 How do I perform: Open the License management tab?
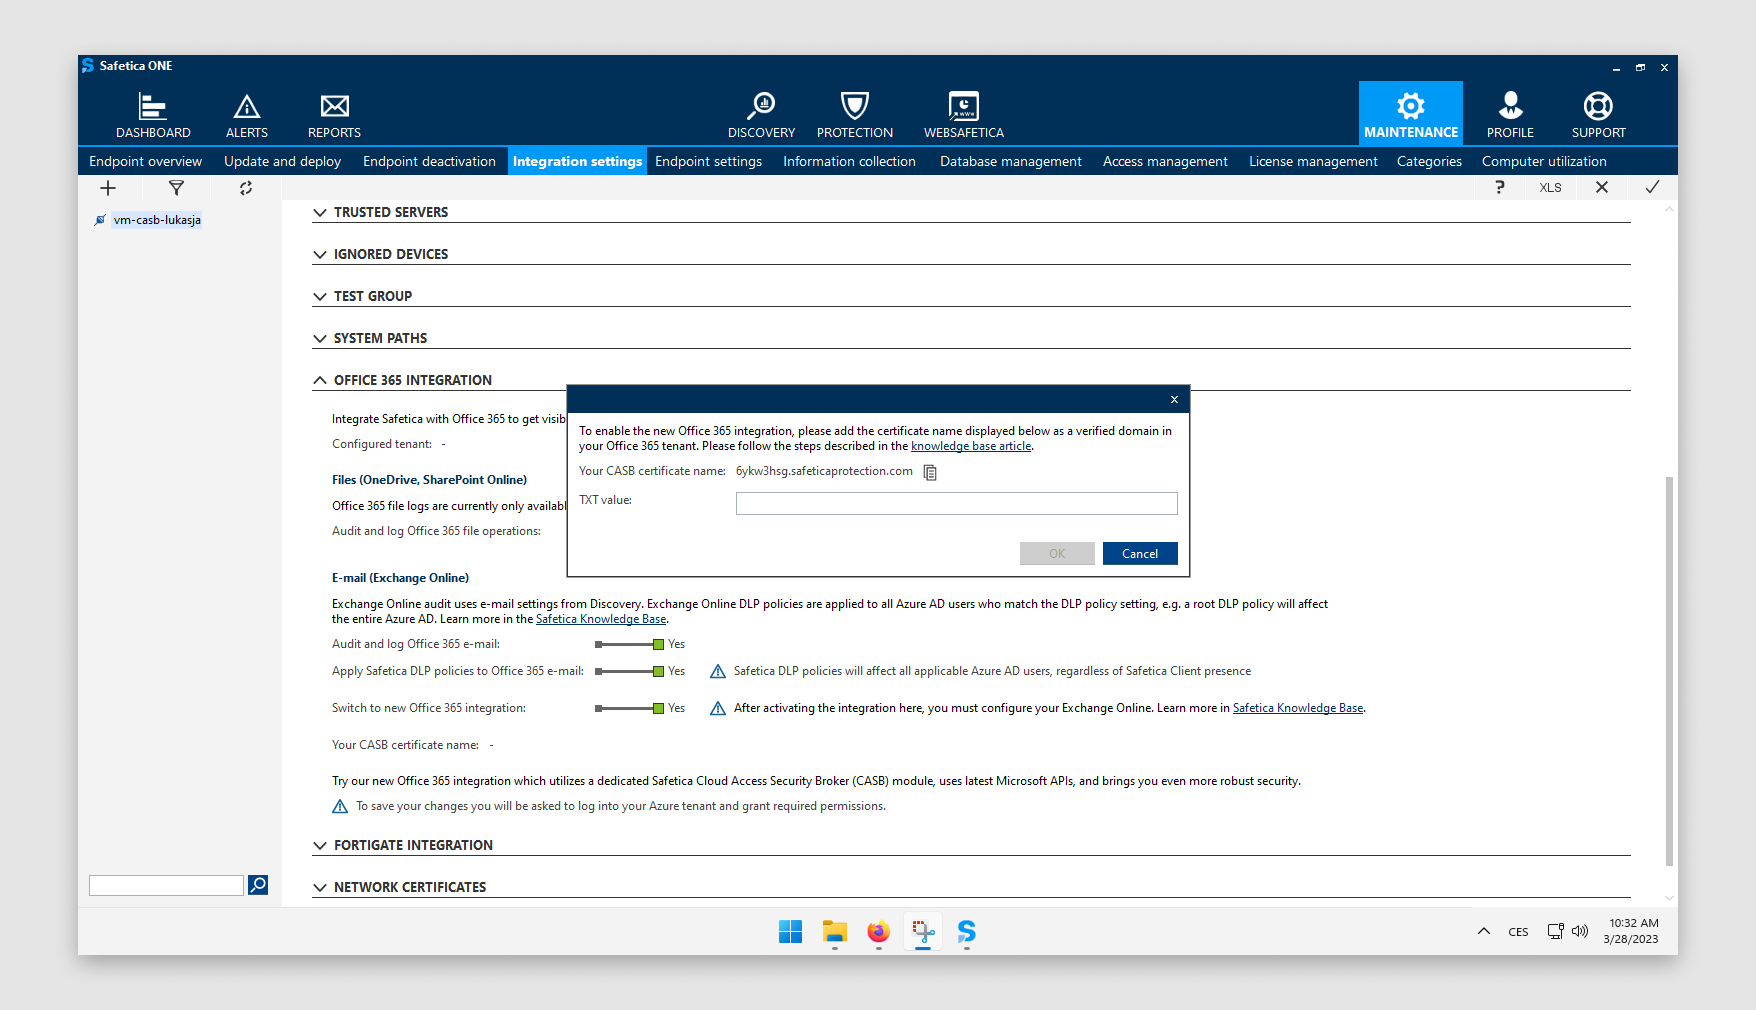pos(1313,161)
